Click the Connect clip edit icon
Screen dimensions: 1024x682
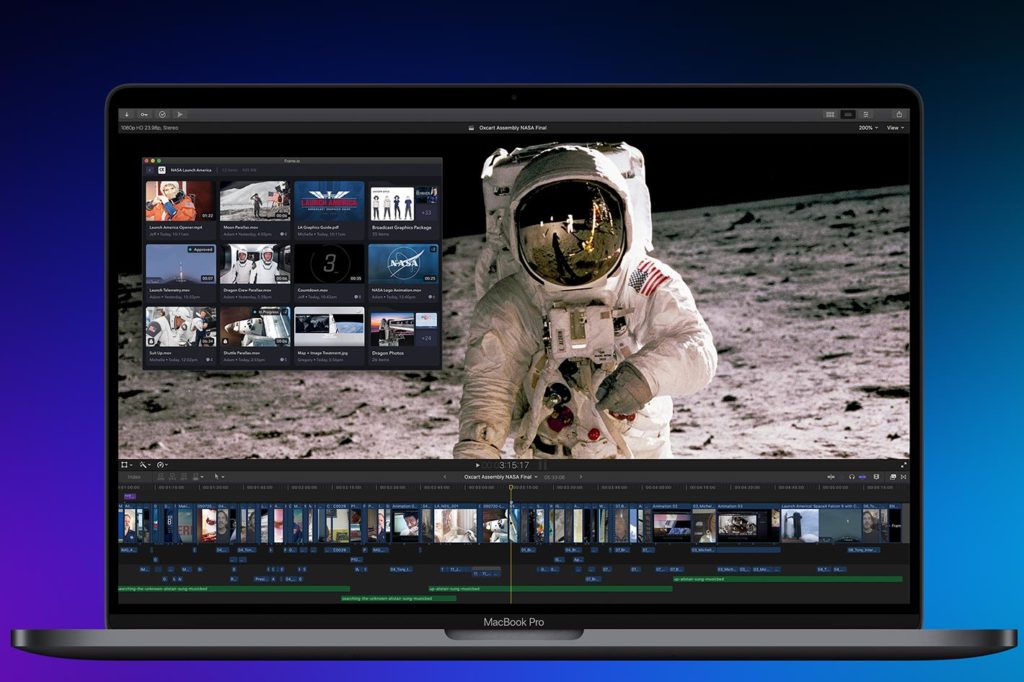161,477
